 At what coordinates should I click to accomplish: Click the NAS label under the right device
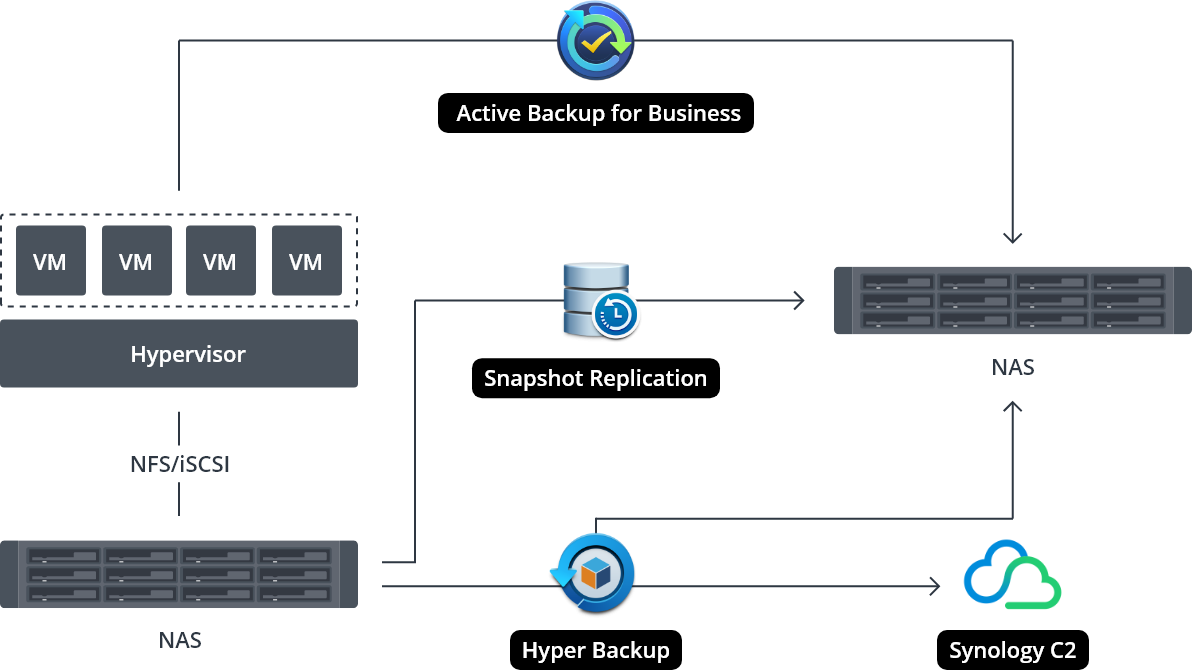click(1013, 367)
